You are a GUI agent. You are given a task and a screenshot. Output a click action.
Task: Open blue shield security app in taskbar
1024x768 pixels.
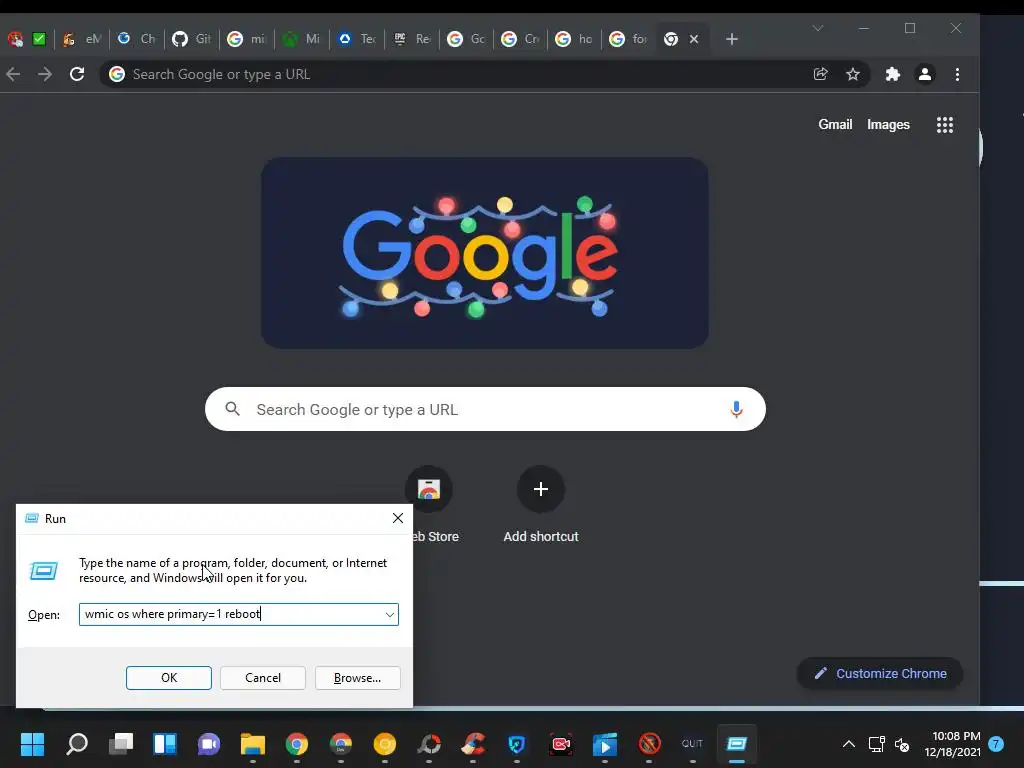coord(517,744)
